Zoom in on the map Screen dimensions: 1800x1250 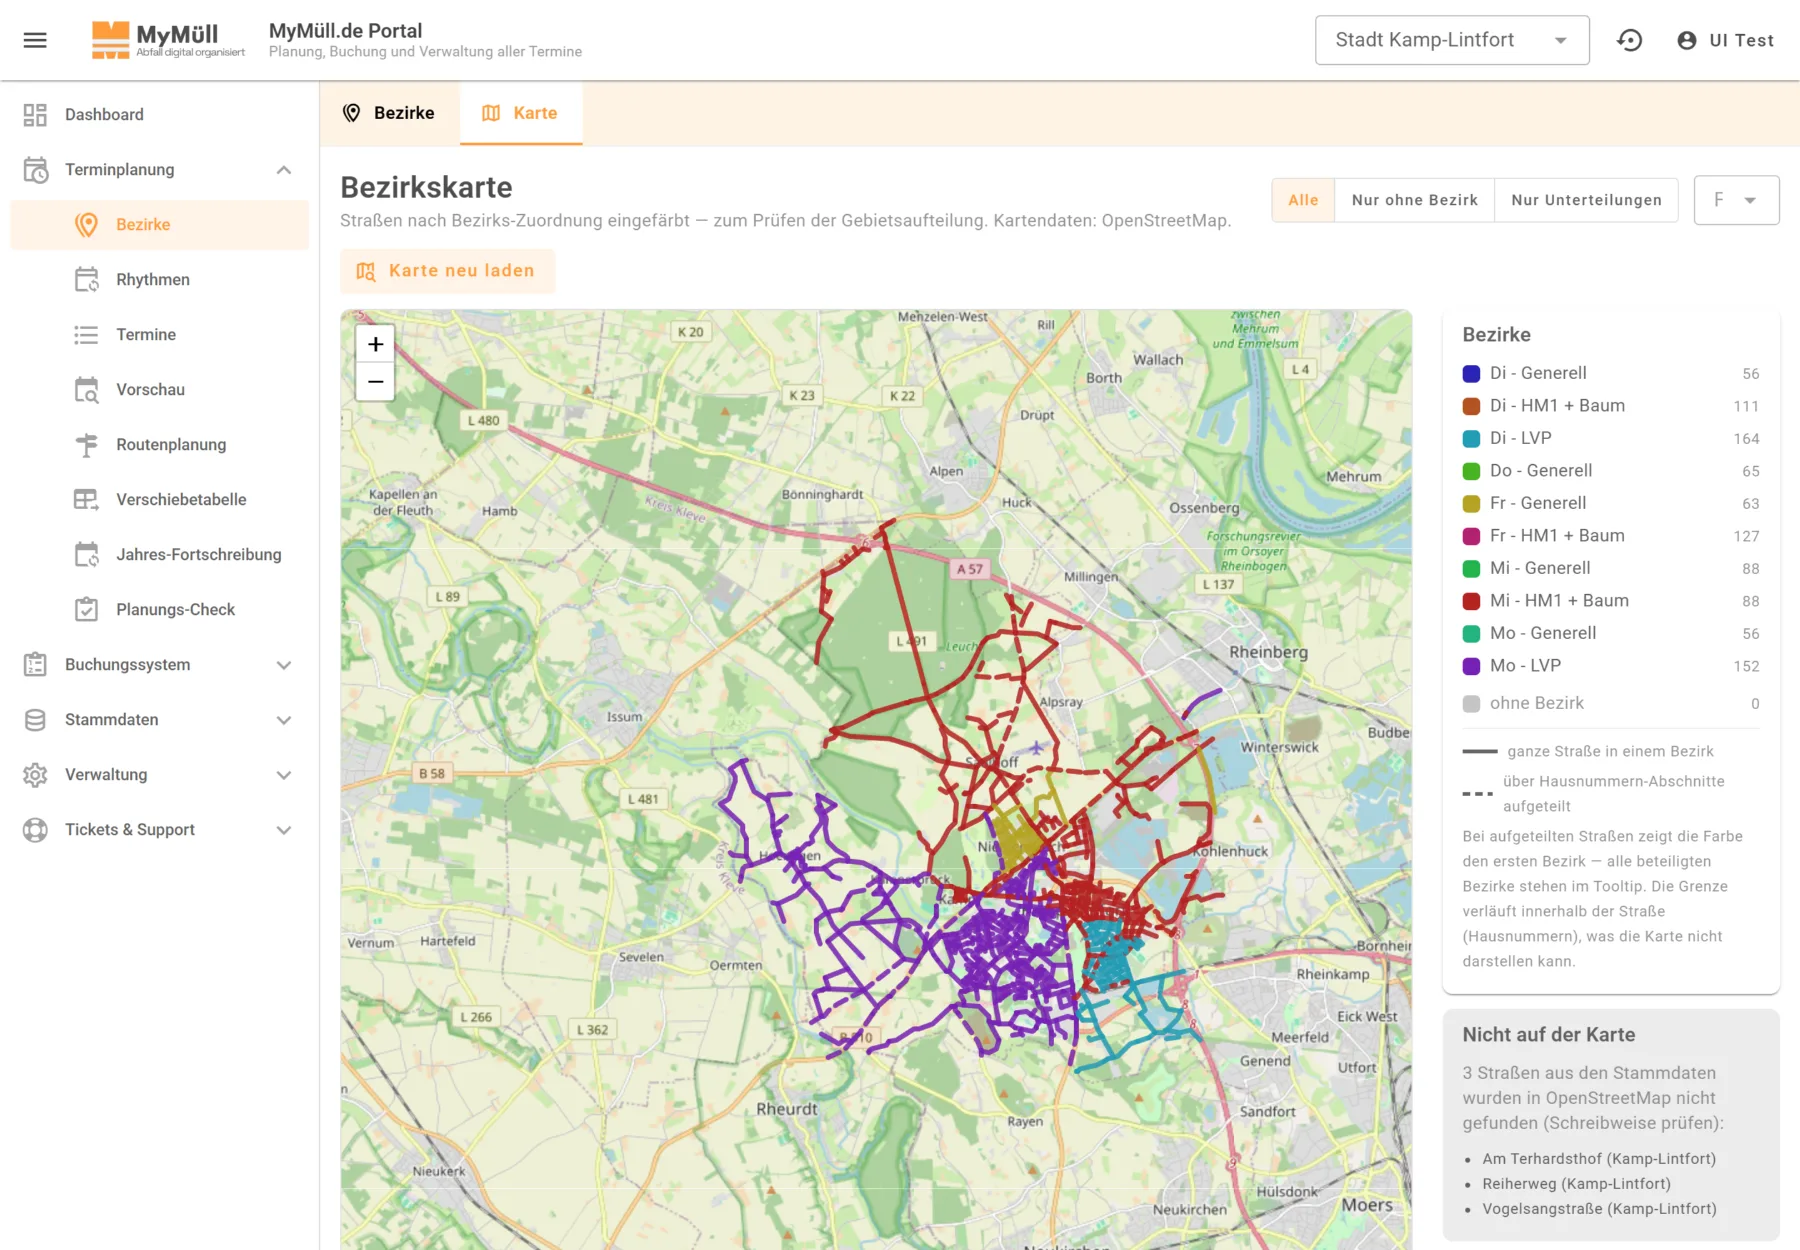point(375,344)
